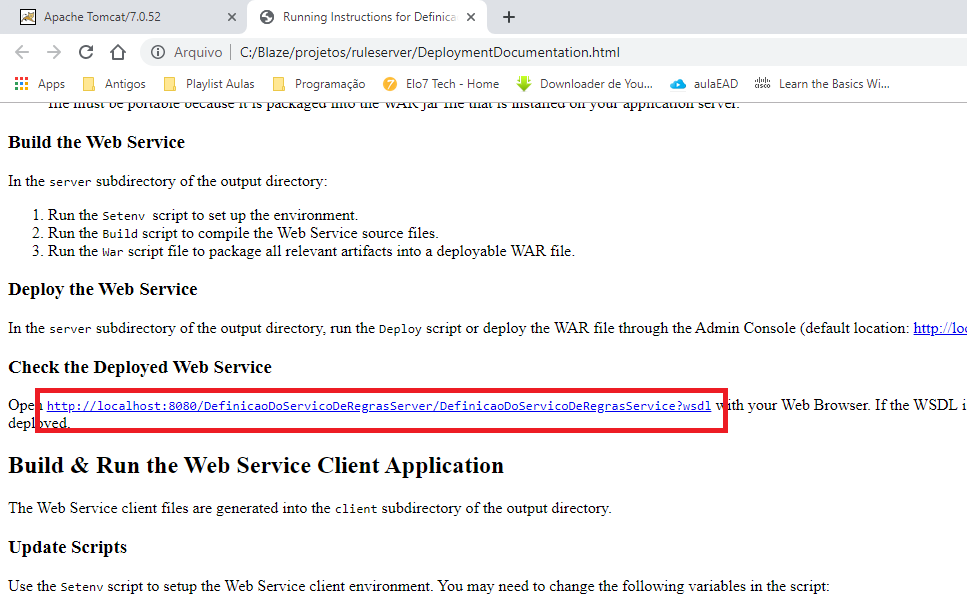
Task: Click the Elo7 Tech bookmark icon
Action: [x=389, y=83]
